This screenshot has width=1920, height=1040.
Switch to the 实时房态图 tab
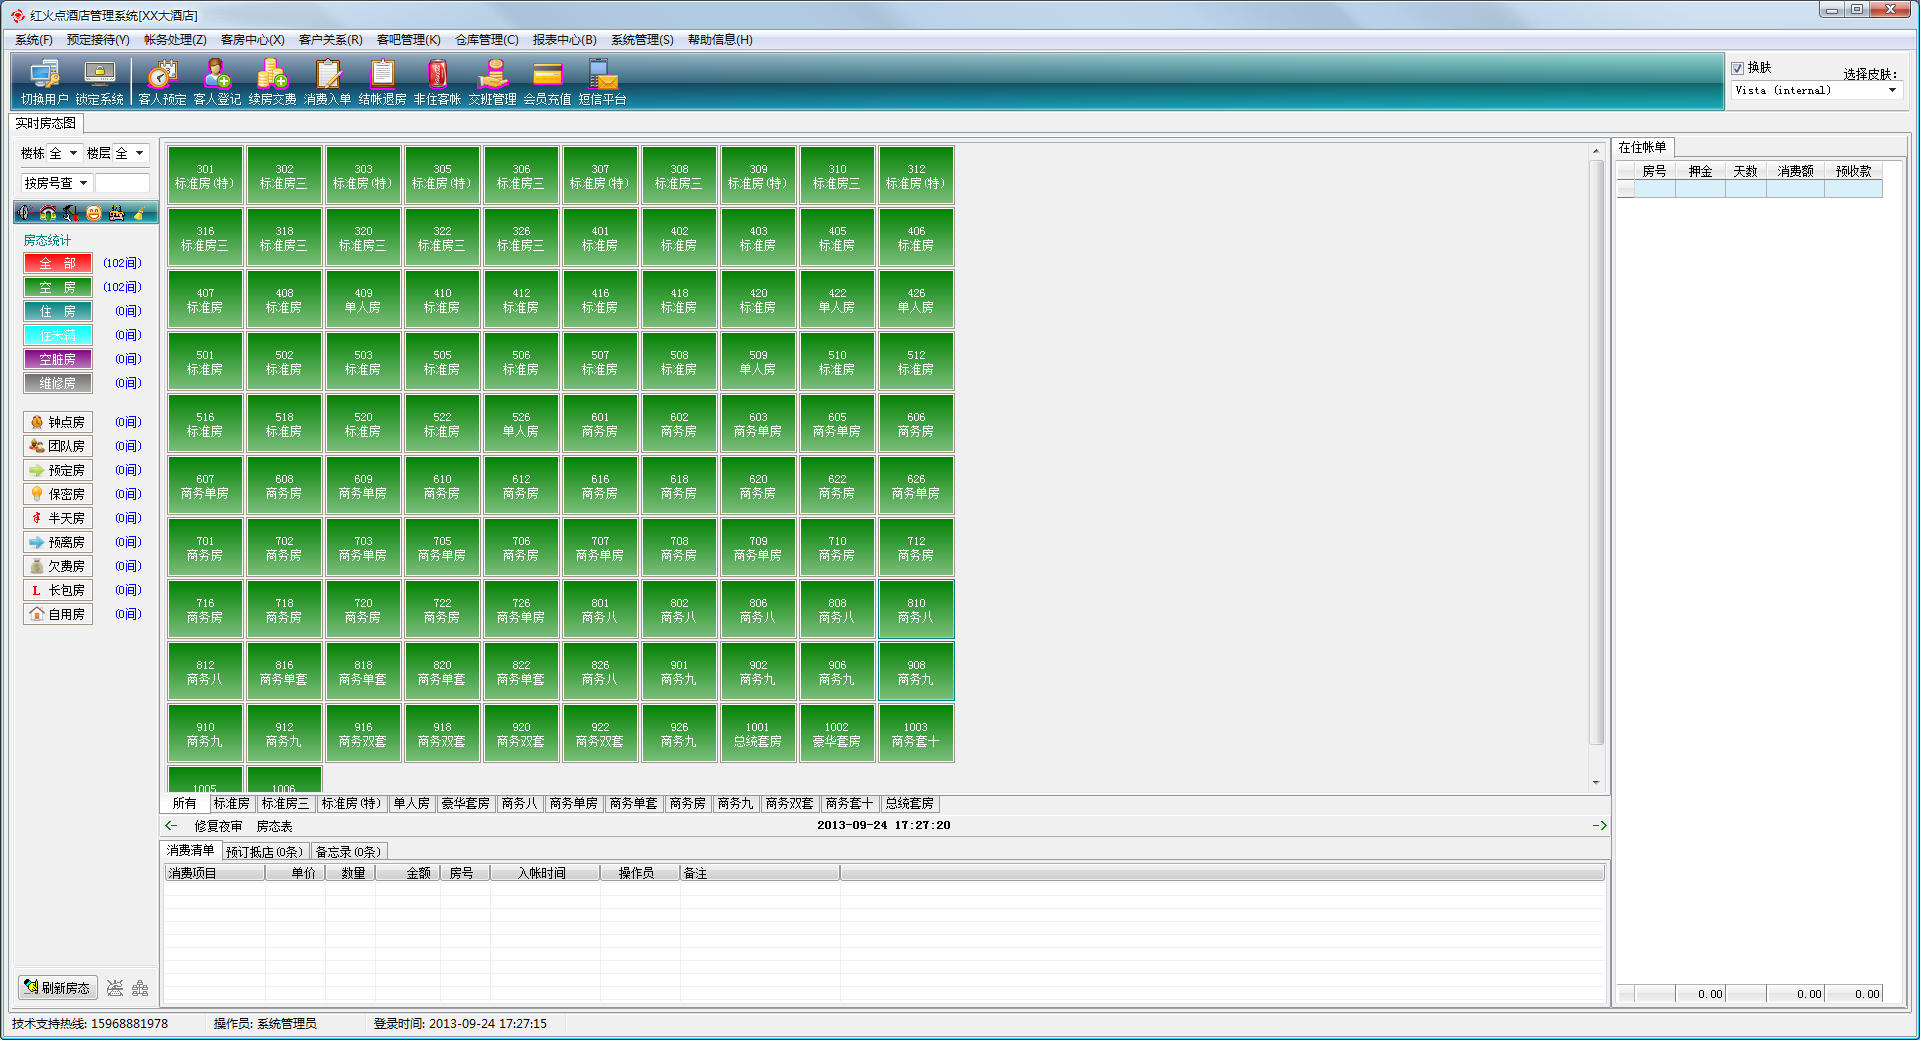click(46, 123)
